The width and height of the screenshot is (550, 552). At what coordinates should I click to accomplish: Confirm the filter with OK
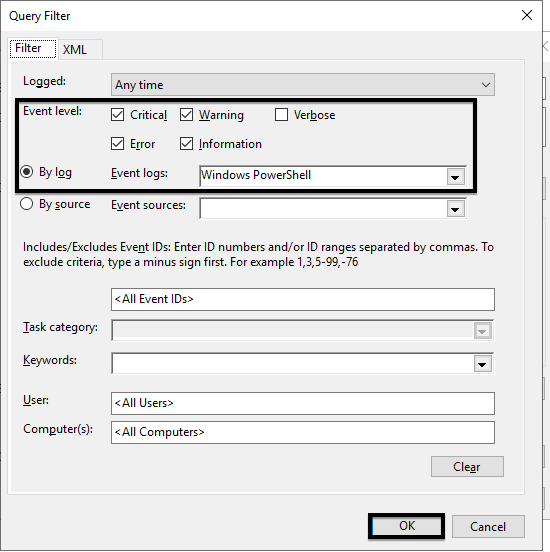[x=406, y=526]
